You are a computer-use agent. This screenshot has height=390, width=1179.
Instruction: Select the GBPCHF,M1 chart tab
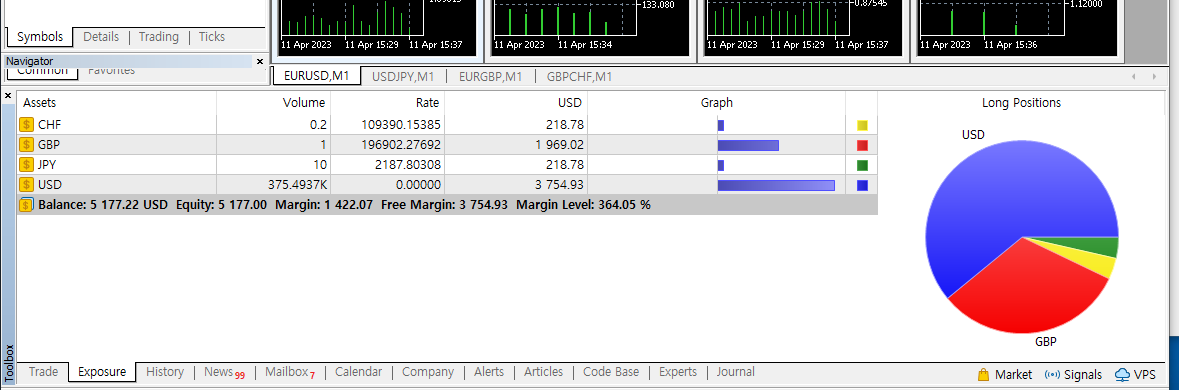coord(579,76)
